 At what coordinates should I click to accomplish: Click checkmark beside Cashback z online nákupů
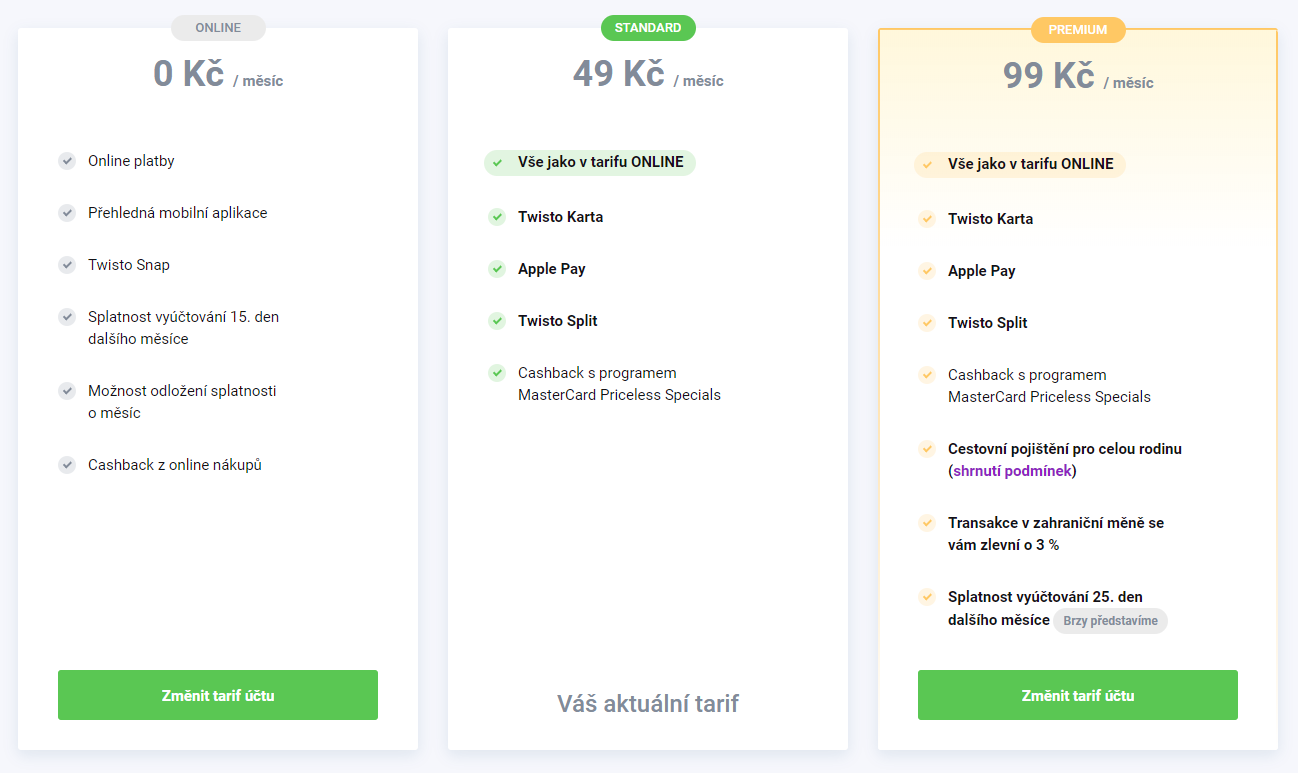point(67,465)
